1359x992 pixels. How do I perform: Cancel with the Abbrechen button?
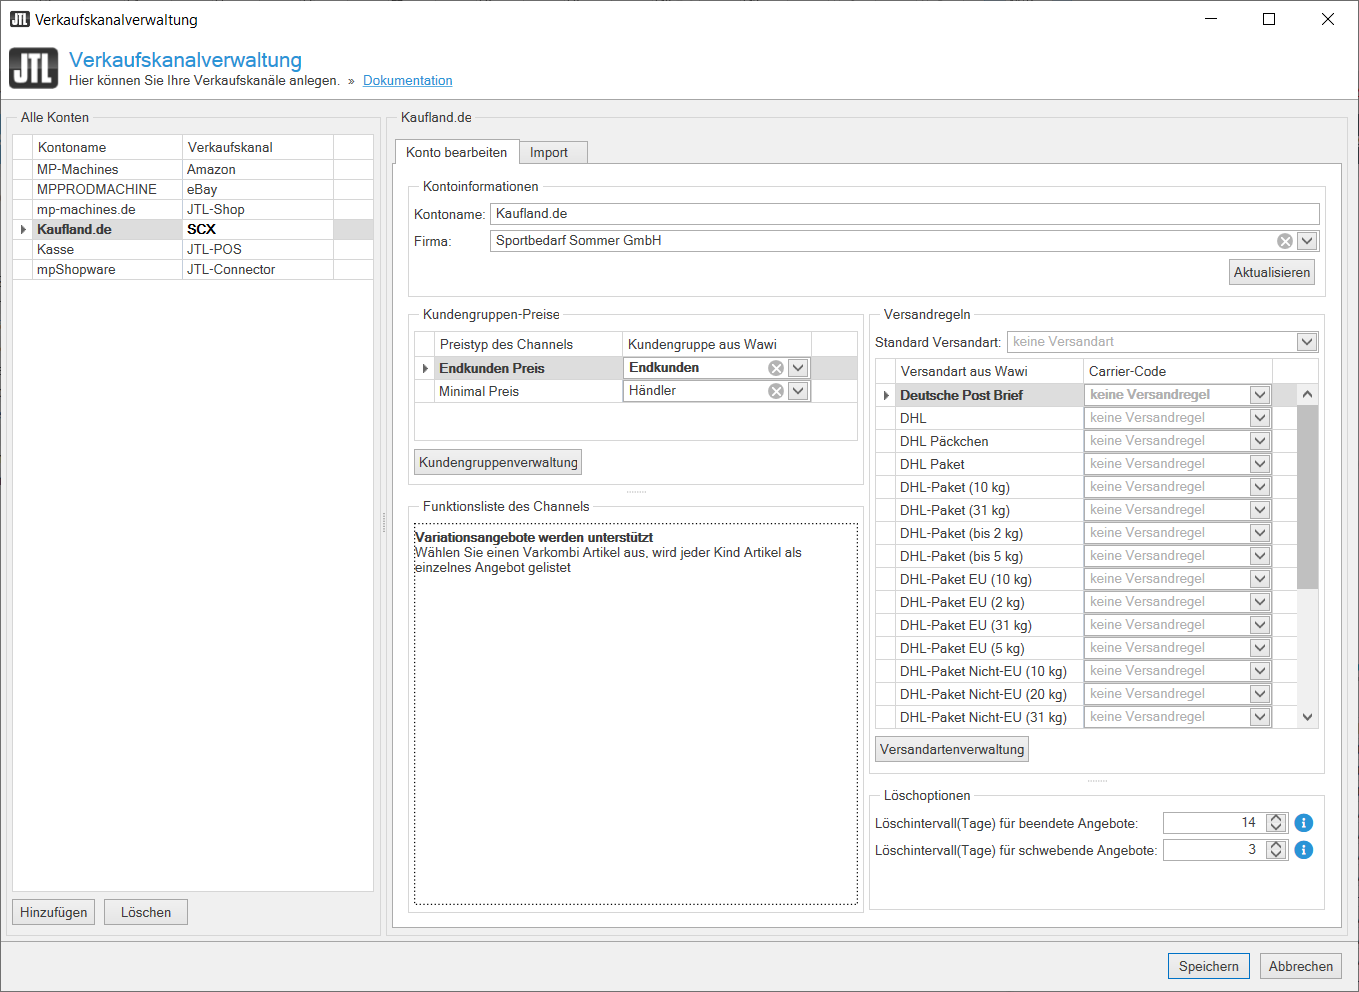pos(1301,966)
